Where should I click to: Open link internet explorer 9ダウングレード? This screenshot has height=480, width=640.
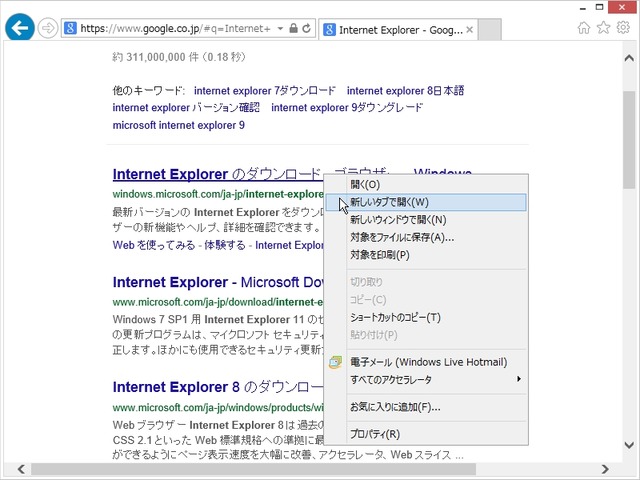click(x=347, y=108)
